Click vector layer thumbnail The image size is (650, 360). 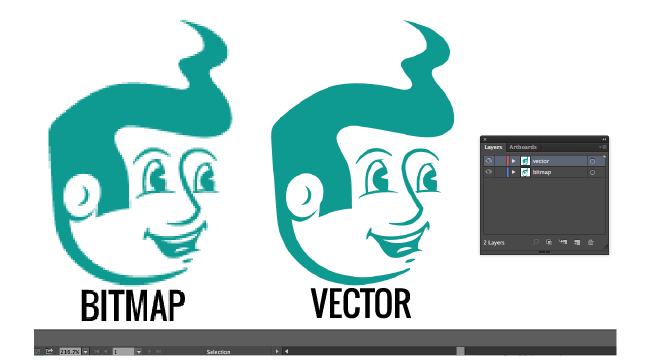(x=525, y=161)
